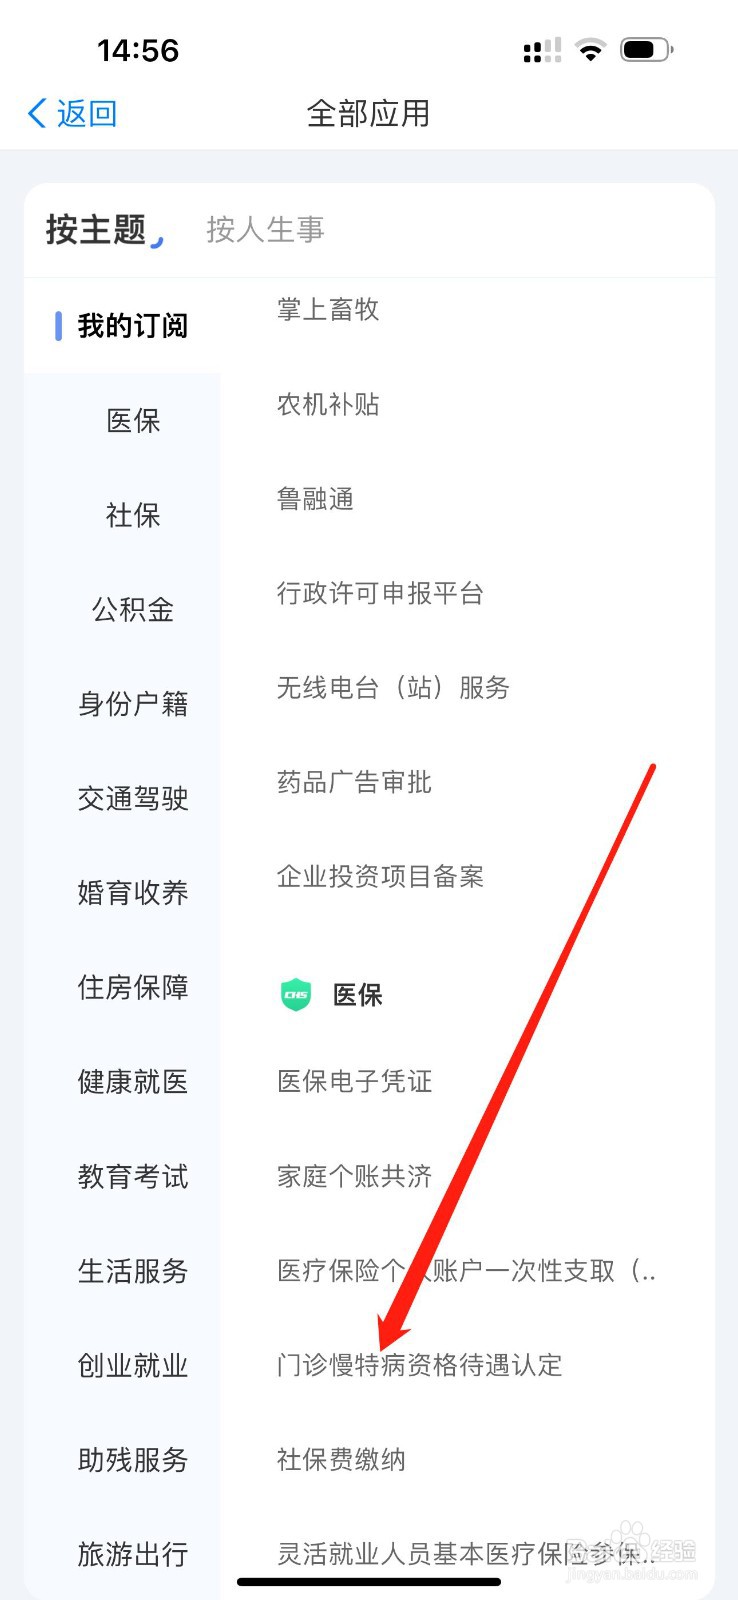Viewport: 738px width, 1600px height.
Task: Open 药品广告审批 service
Action: (354, 782)
